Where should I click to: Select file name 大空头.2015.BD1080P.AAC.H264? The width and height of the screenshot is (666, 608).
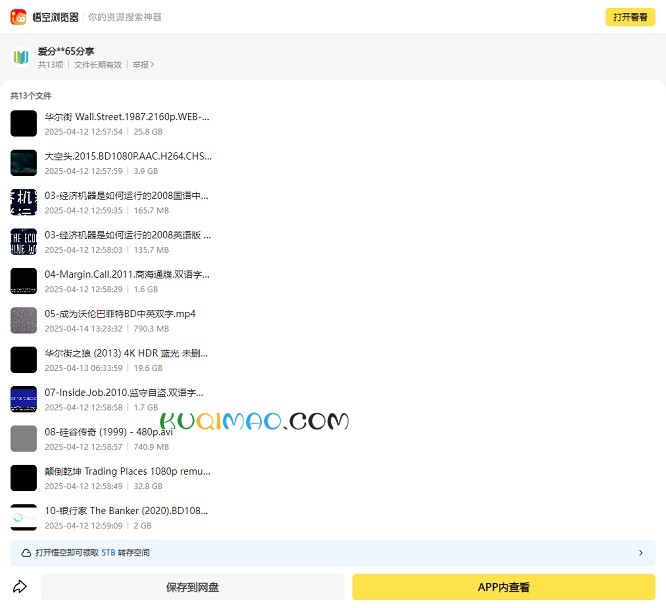point(128,156)
